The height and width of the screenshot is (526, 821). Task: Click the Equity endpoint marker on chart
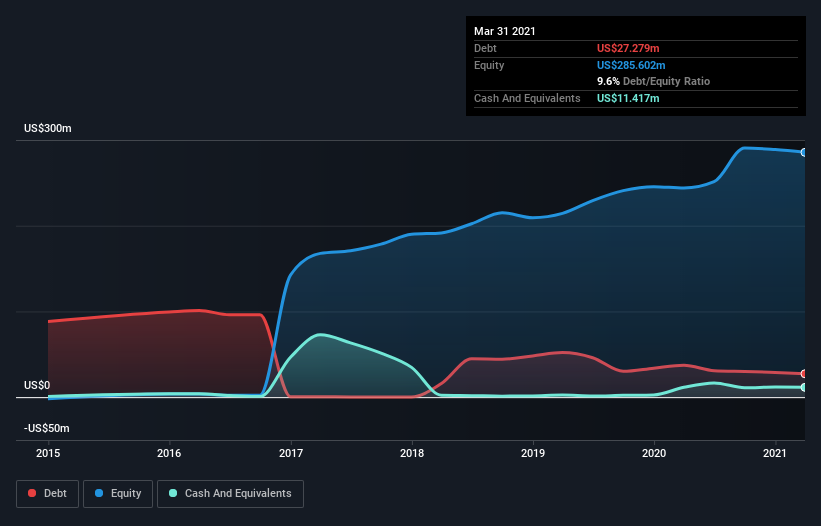pyautogui.click(x=804, y=152)
